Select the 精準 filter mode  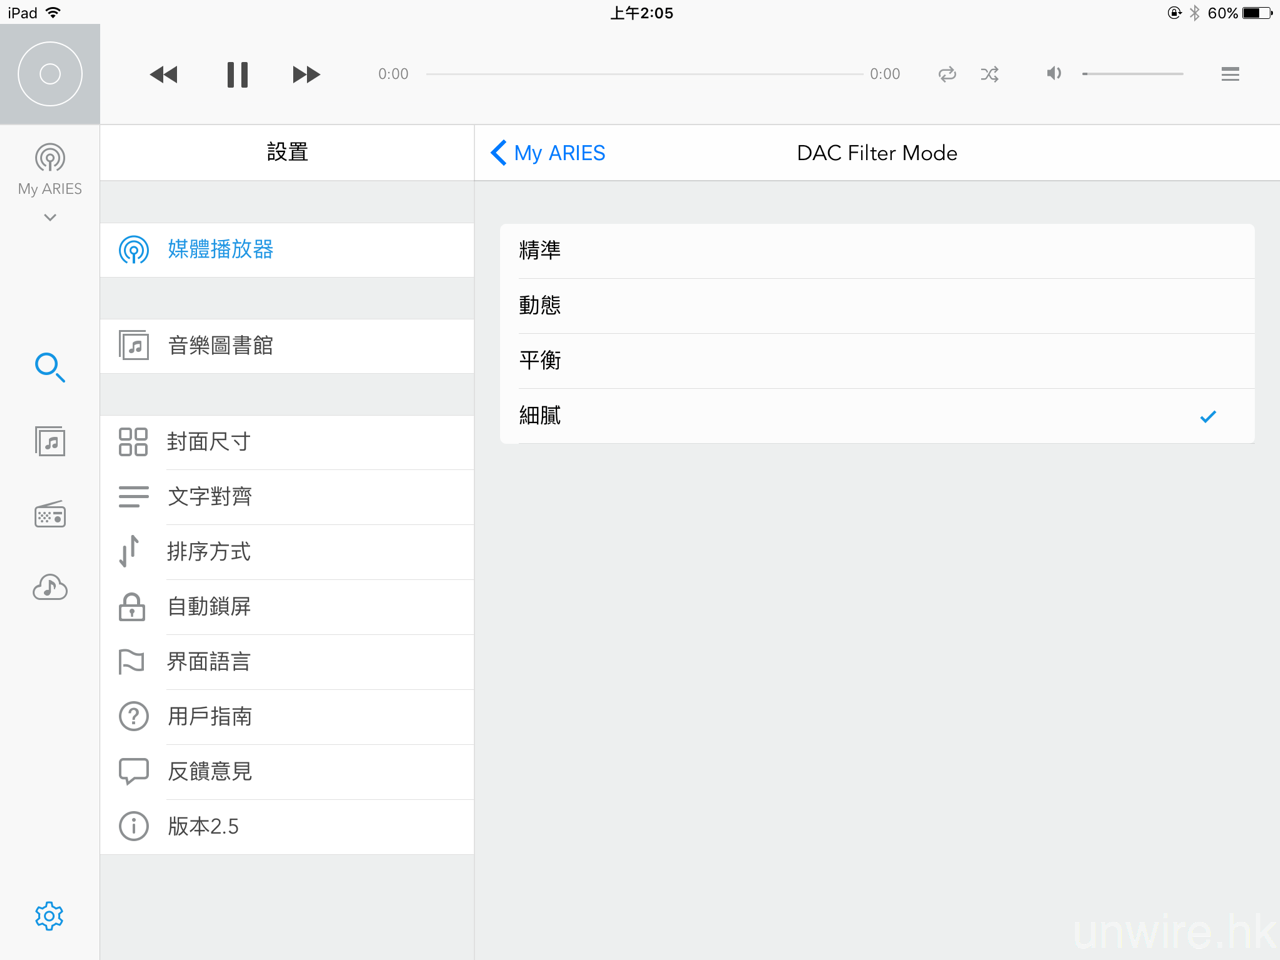(x=876, y=251)
